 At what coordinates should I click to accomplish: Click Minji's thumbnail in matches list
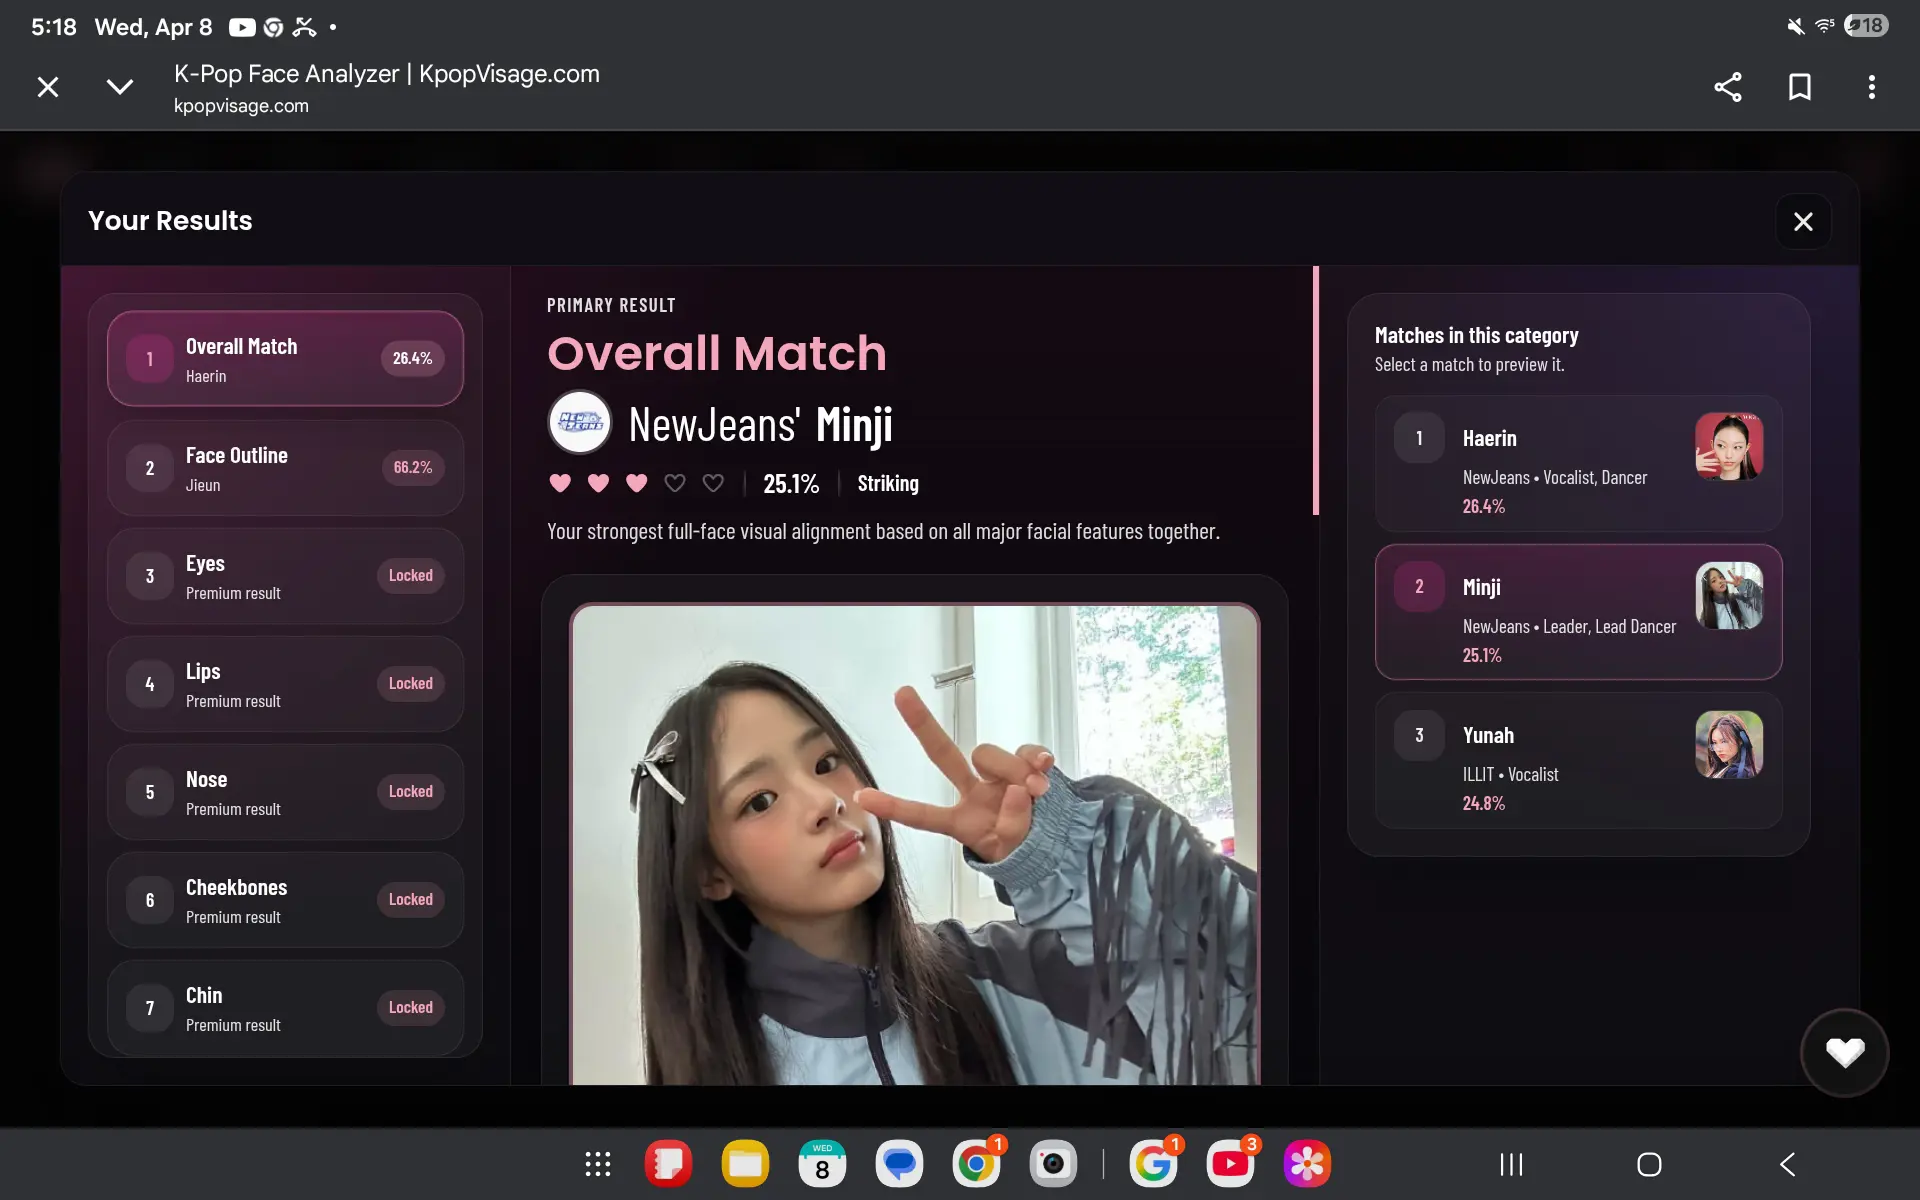coord(1728,596)
